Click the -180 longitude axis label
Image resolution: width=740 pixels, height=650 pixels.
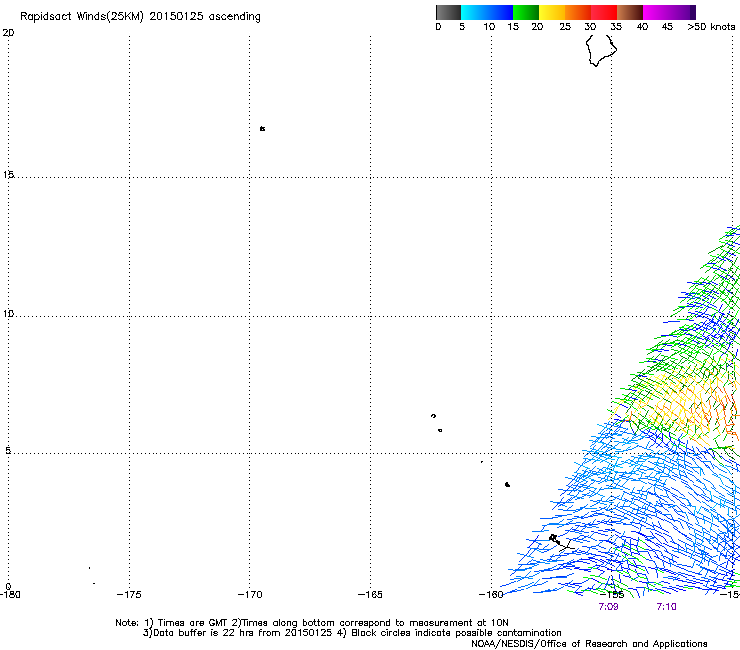[x=10, y=595]
